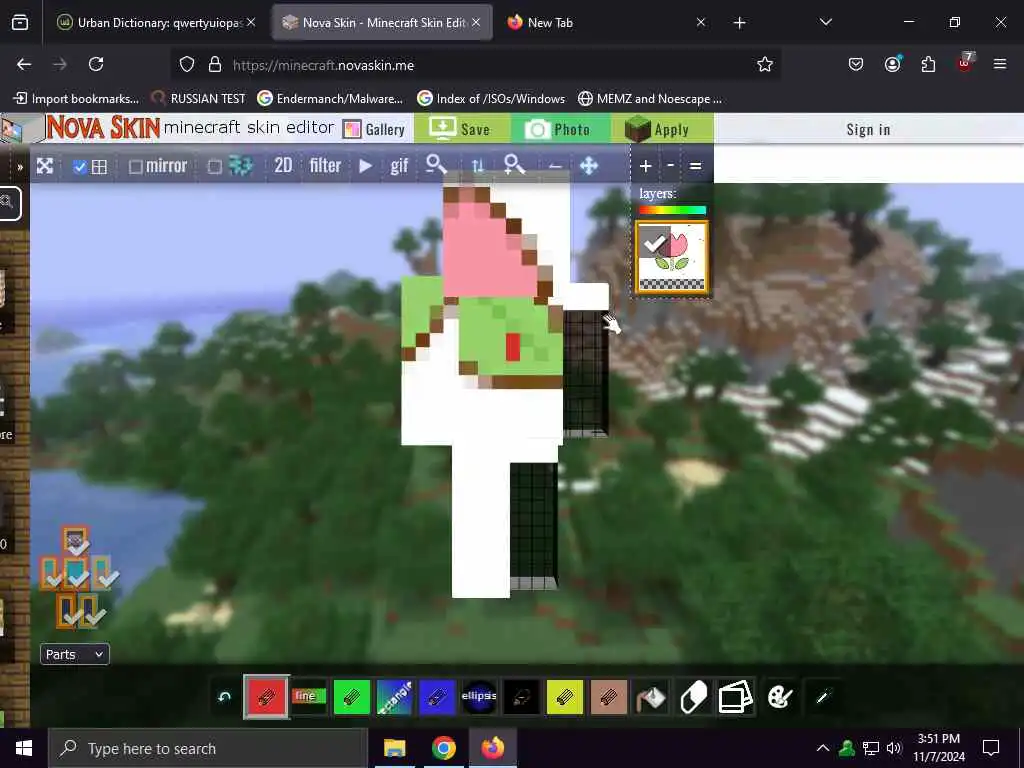
Task: Click the move cross-arrows icon
Action: [588, 166]
